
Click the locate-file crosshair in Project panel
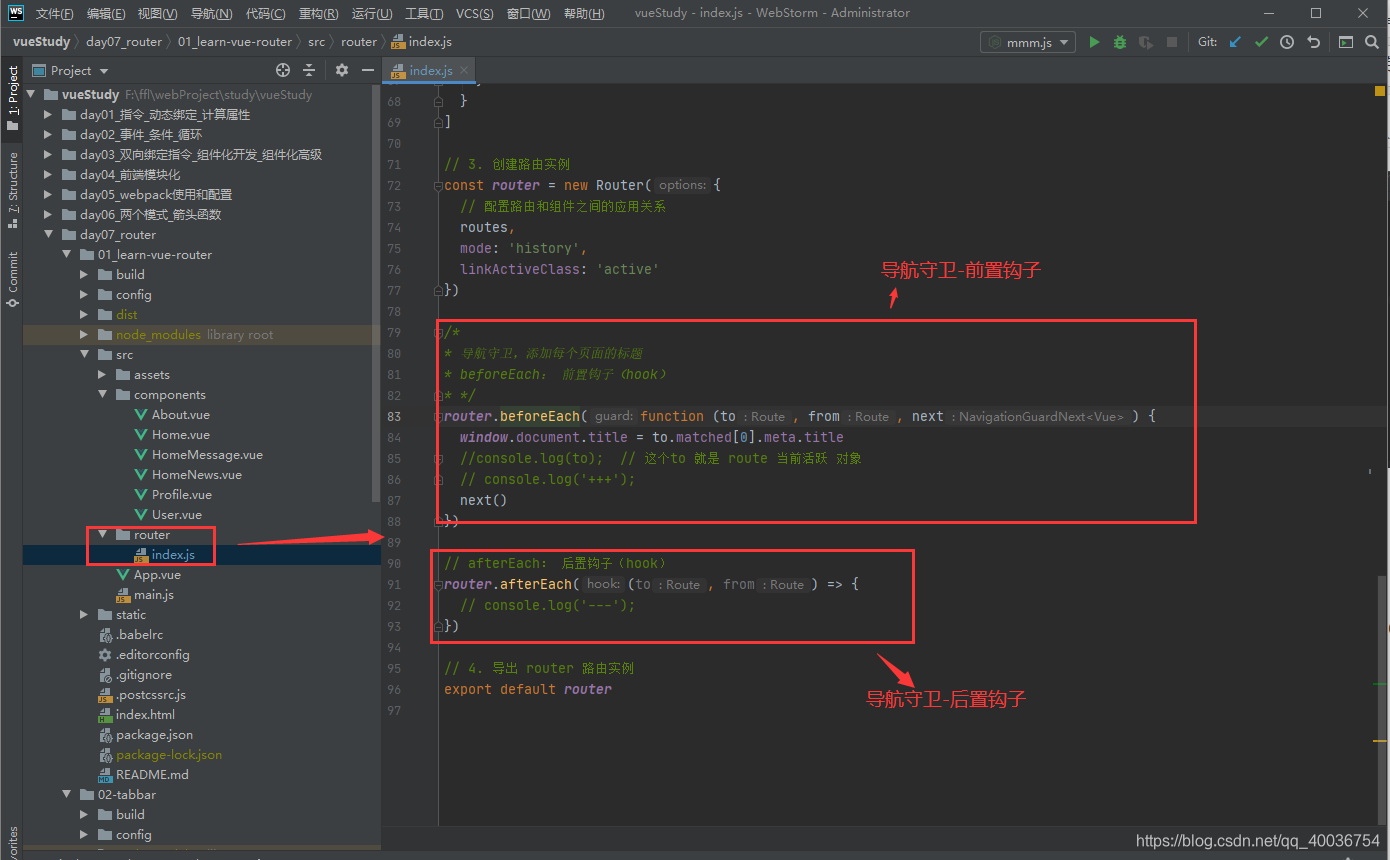coord(283,70)
